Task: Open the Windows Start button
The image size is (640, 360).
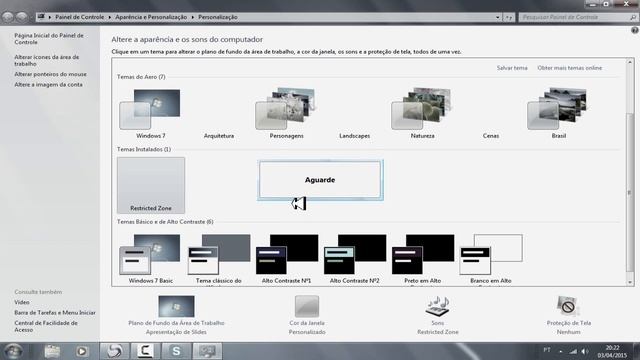Action: pos(13,351)
